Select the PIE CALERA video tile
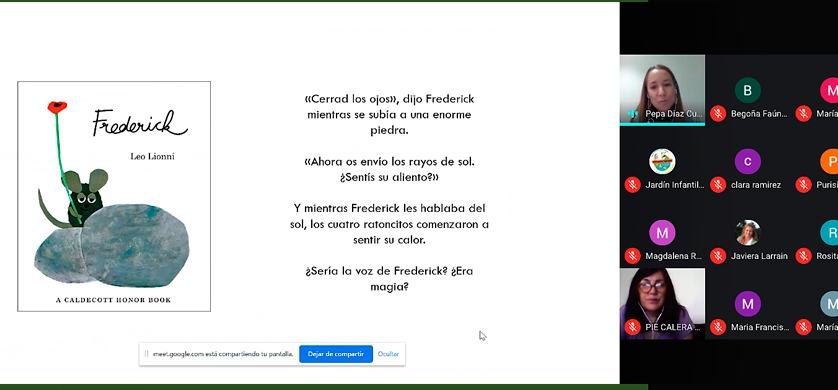Image resolution: width=838 pixels, height=390 pixels. [x=662, y=303]
